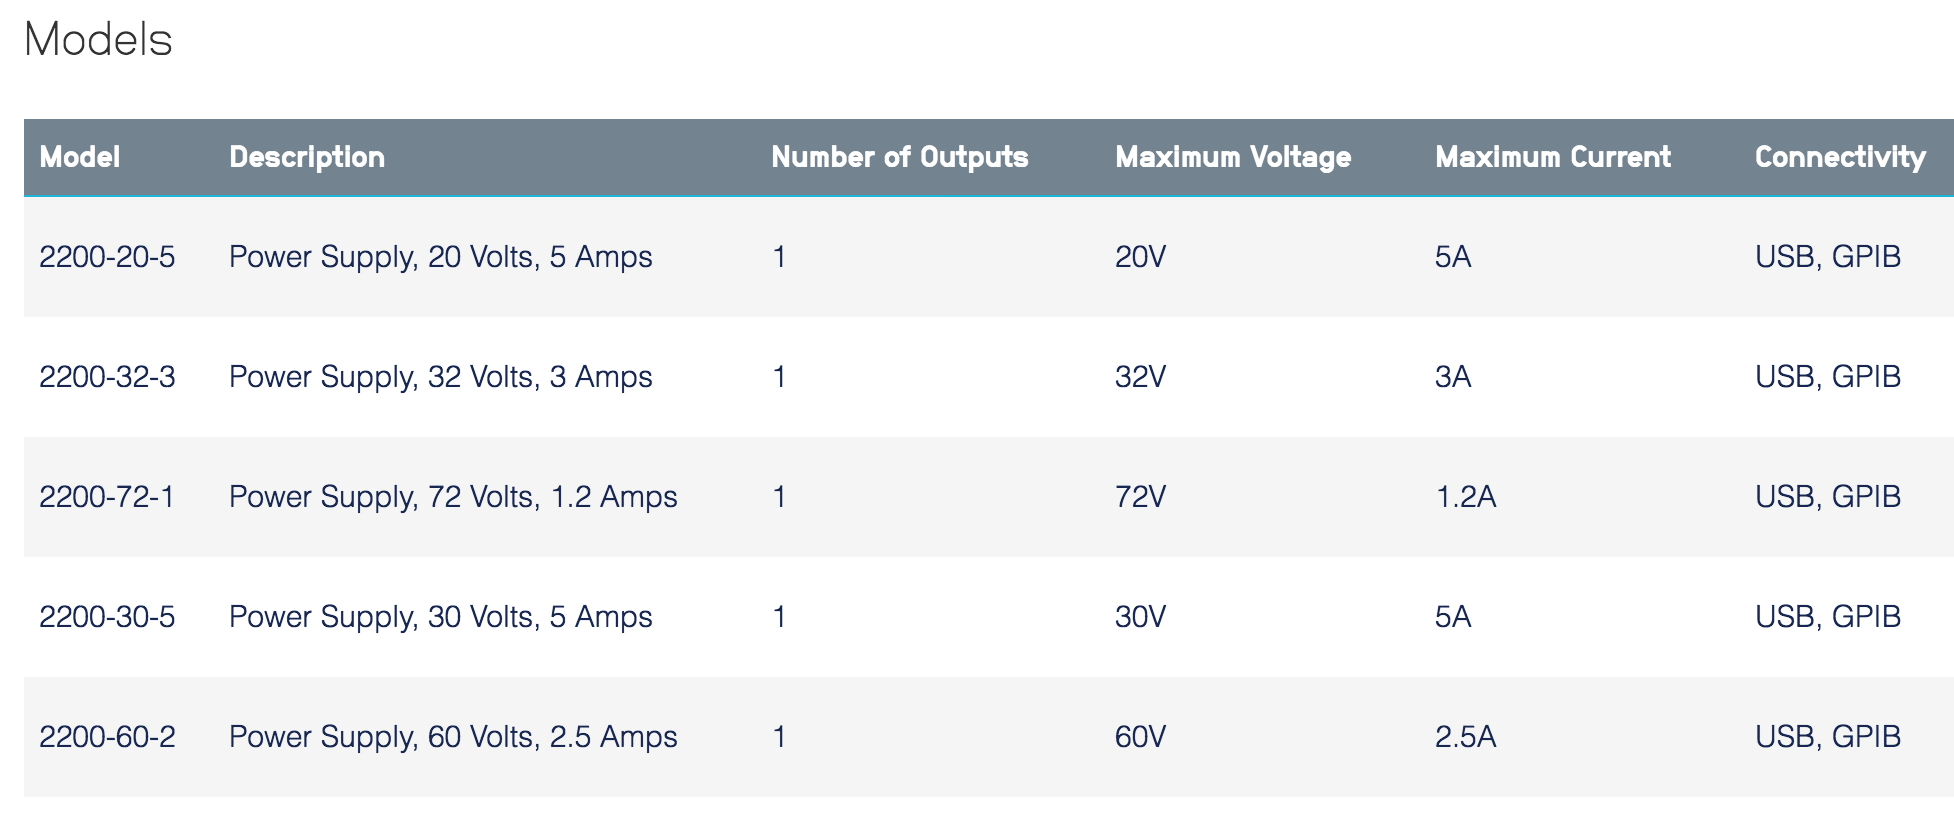Select model 2200-60-2 in the table
1954x832 pixels.
click(x=107, y=737)
